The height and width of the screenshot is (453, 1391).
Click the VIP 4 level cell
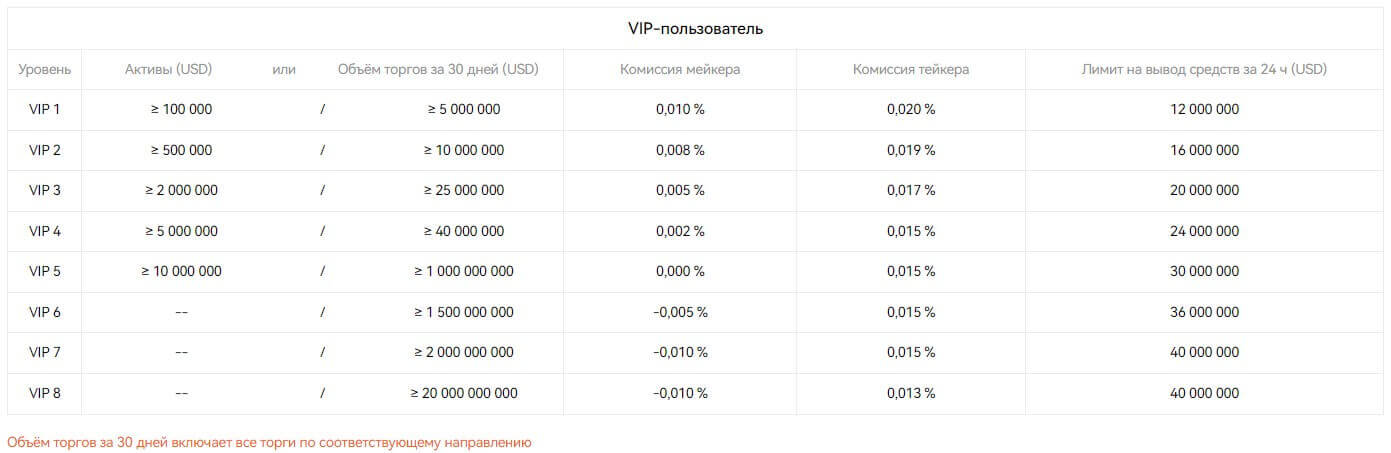click(45, 231)
